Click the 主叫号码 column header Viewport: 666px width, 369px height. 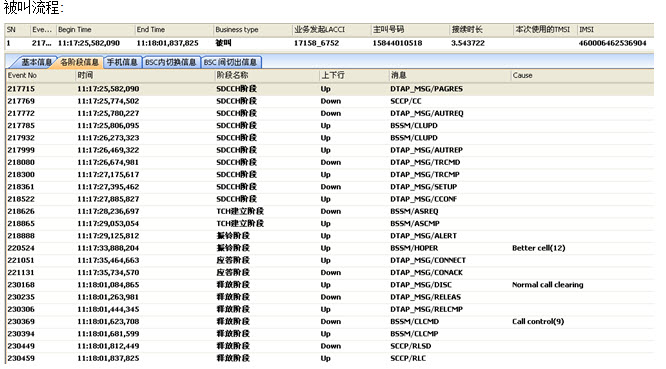click(410, 30)
